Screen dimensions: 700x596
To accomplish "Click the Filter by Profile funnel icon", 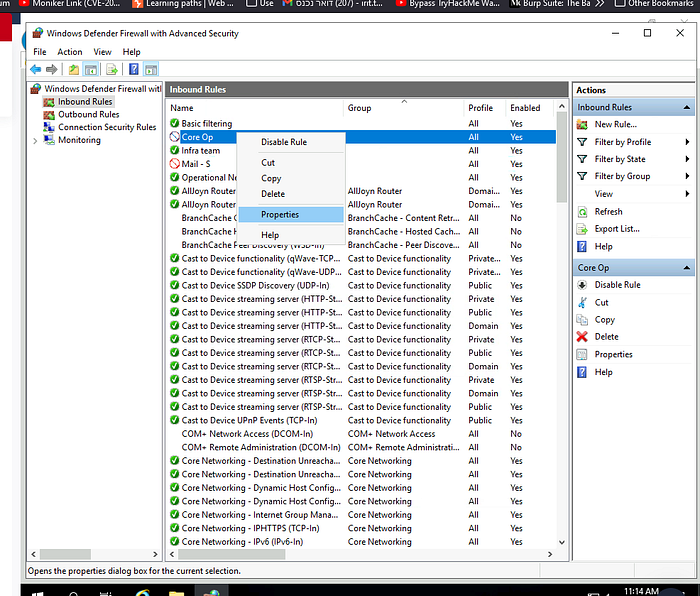I will point(582,142).
